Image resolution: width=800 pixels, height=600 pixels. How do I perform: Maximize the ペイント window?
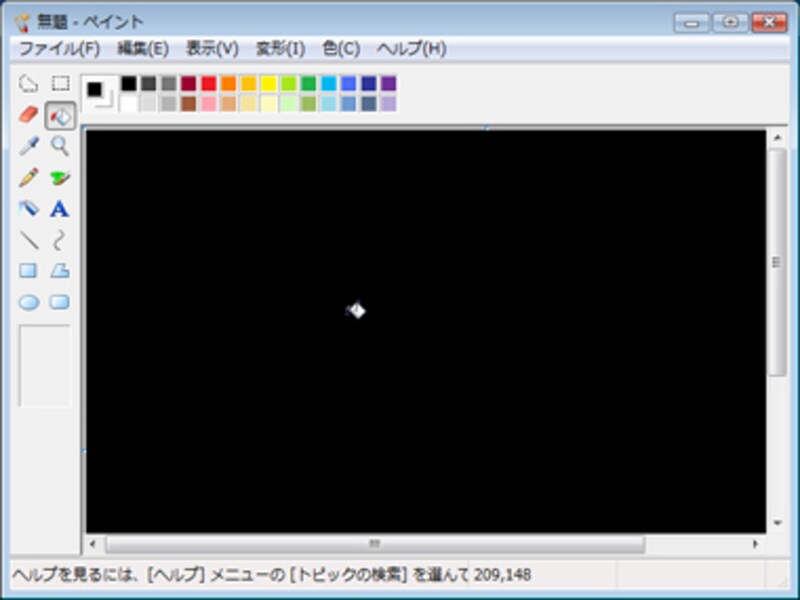731,23
